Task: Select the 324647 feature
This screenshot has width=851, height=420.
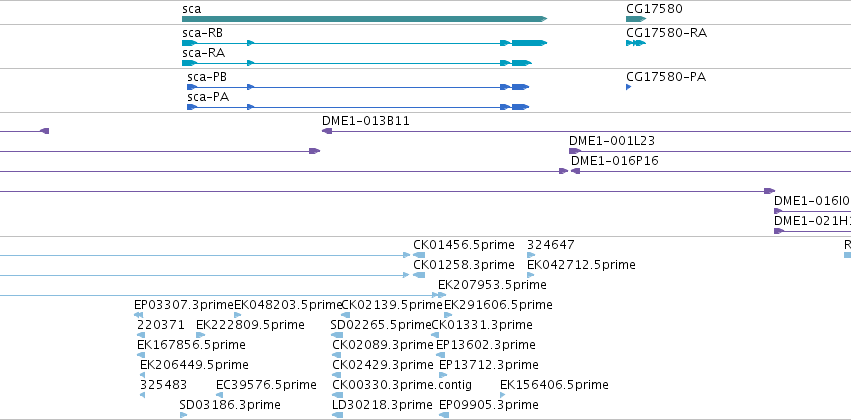Action: (531, 255)
